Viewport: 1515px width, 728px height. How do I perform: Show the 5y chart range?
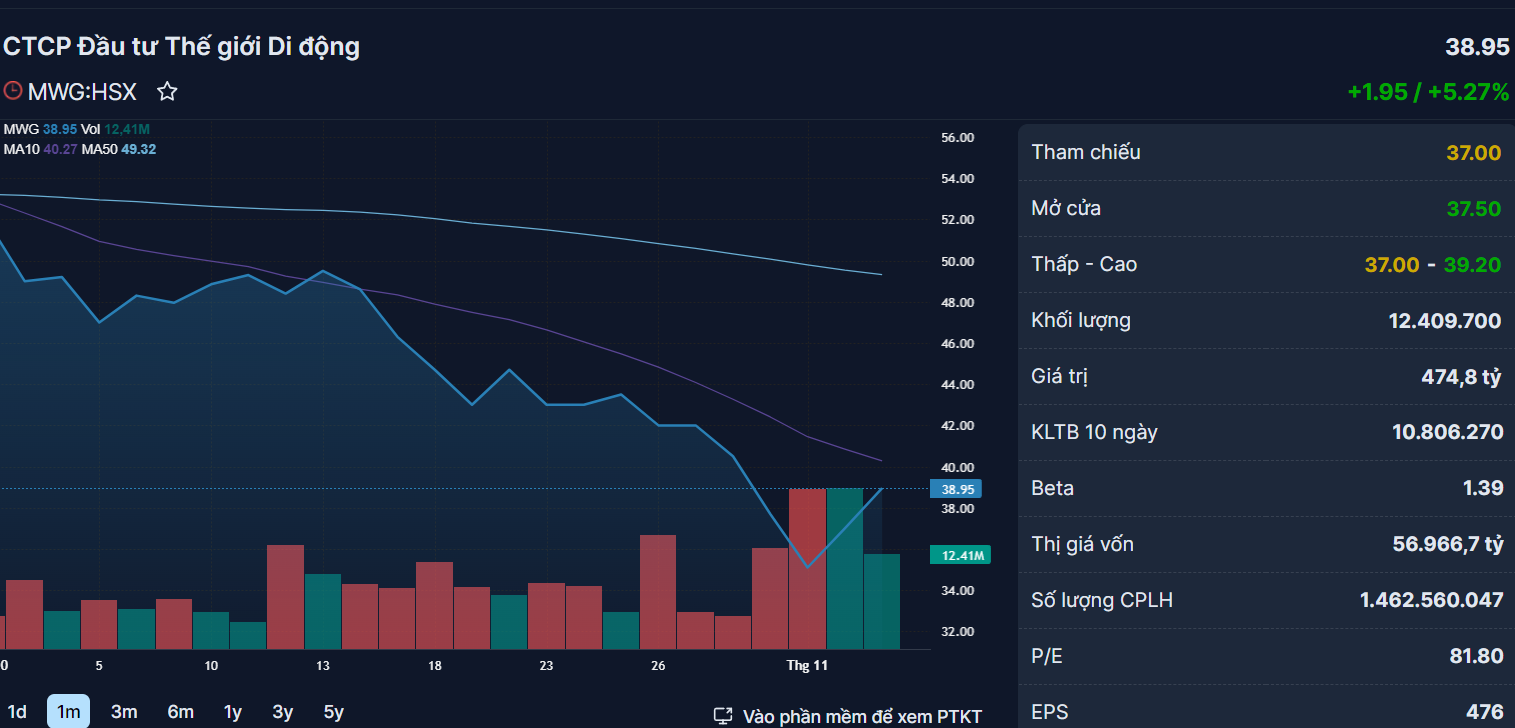coord(334,712)
